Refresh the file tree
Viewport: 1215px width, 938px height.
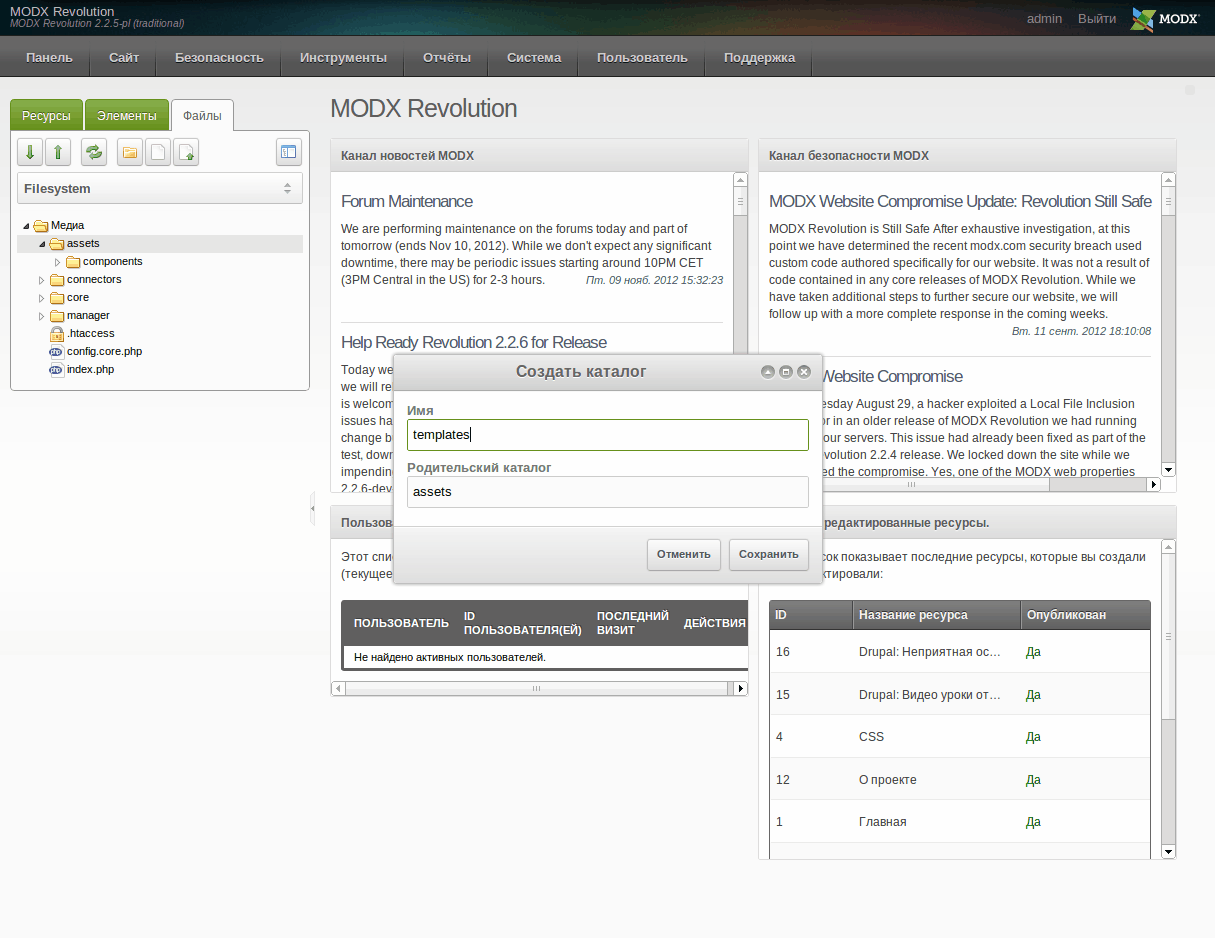click(x=94, y=152)
